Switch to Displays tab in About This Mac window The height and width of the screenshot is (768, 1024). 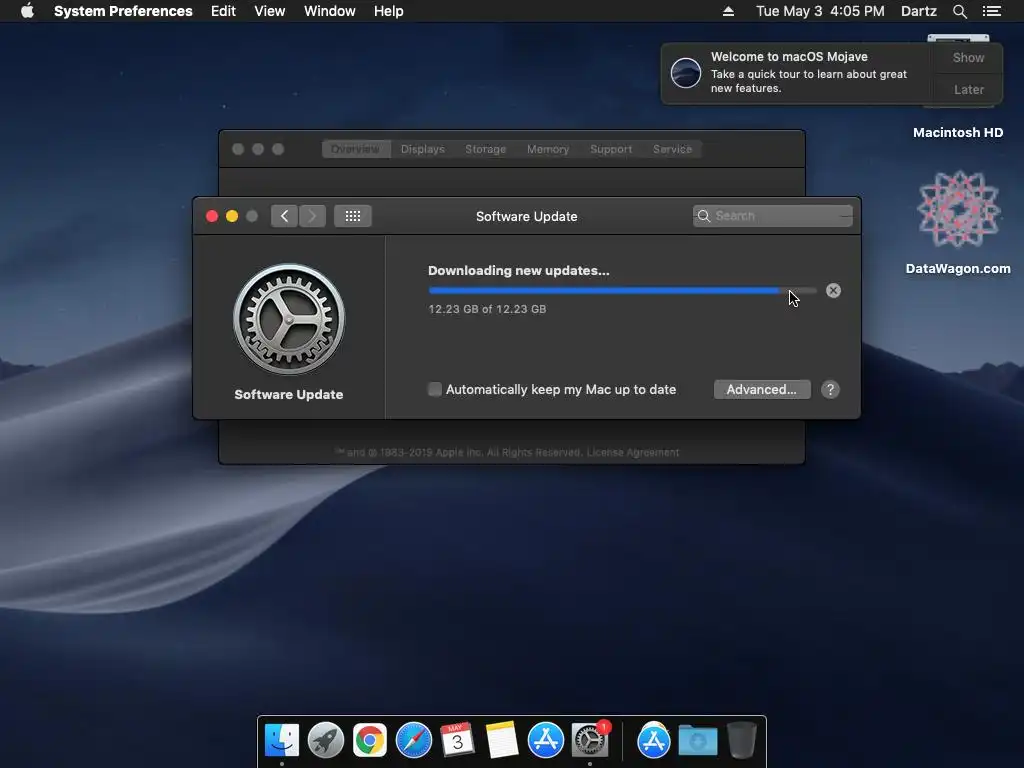coord(423,149)
